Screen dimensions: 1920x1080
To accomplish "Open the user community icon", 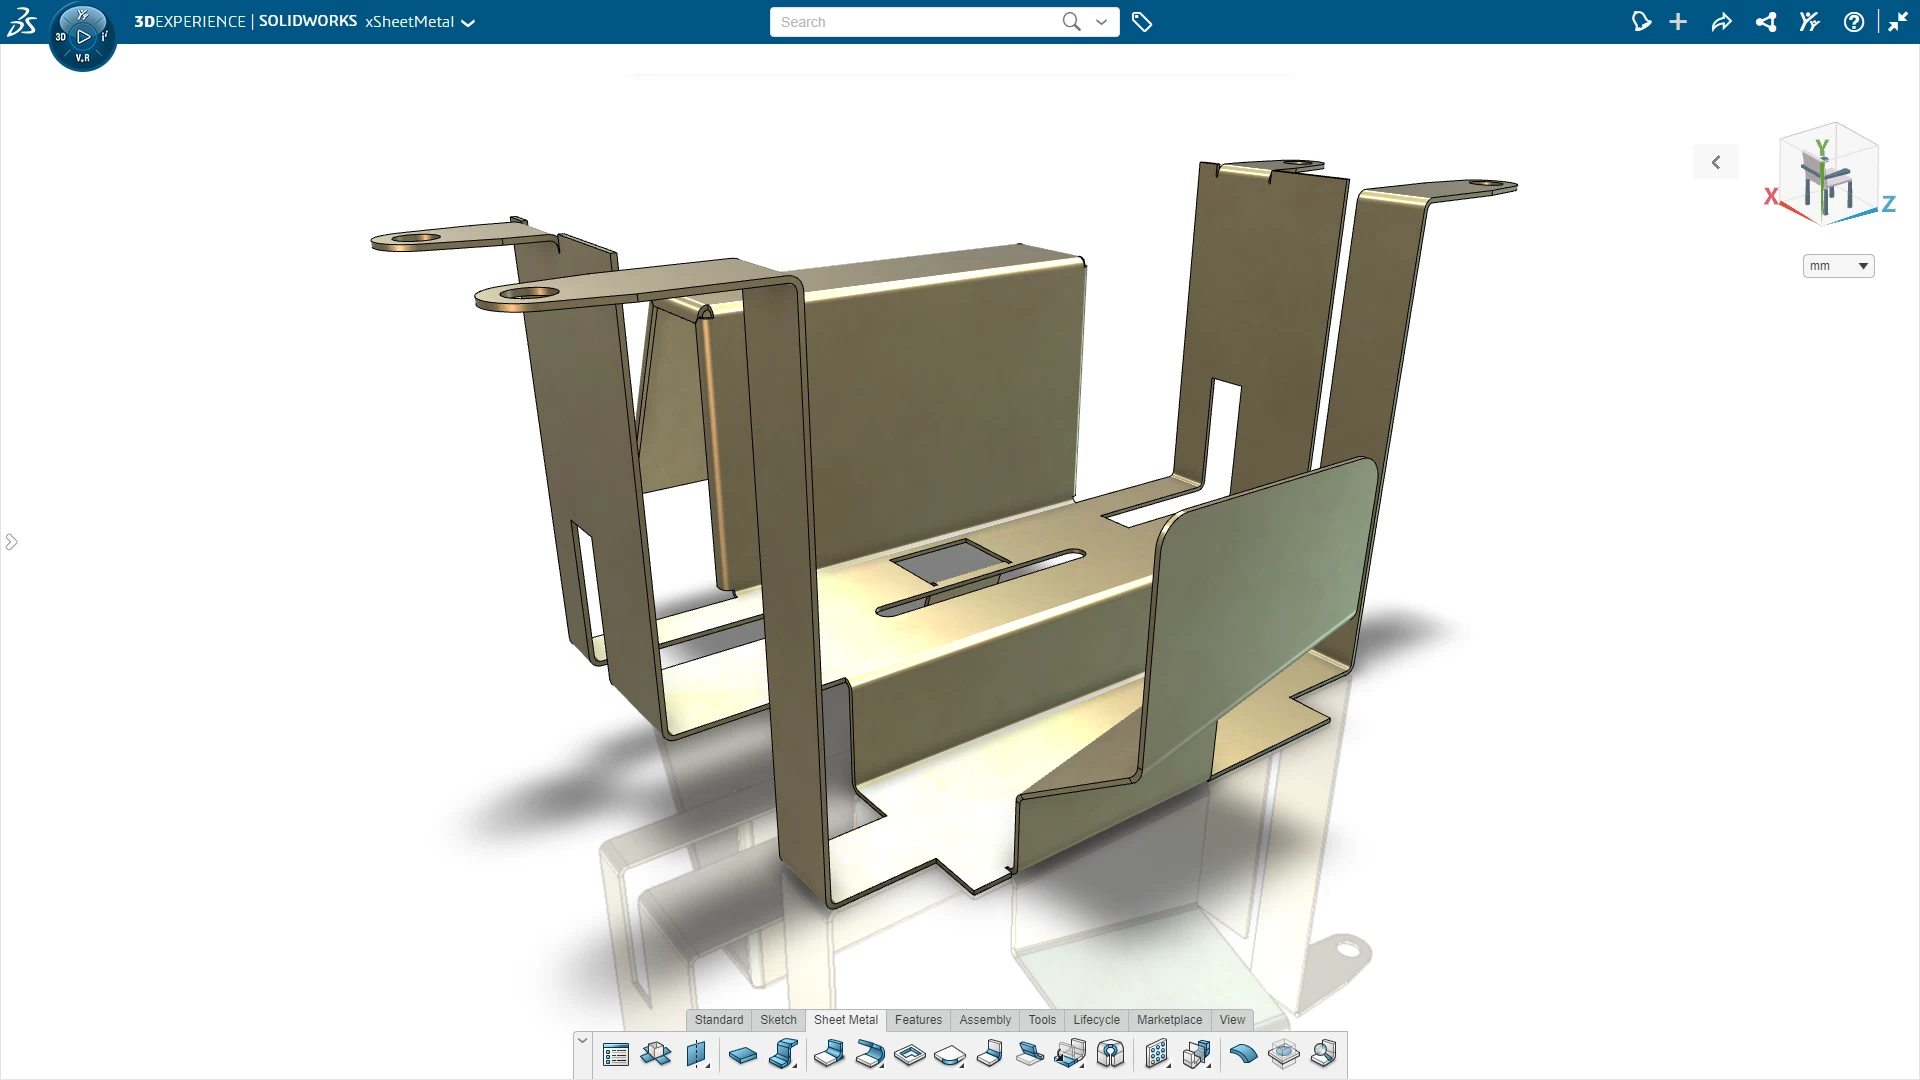I will pos(1809,22).
